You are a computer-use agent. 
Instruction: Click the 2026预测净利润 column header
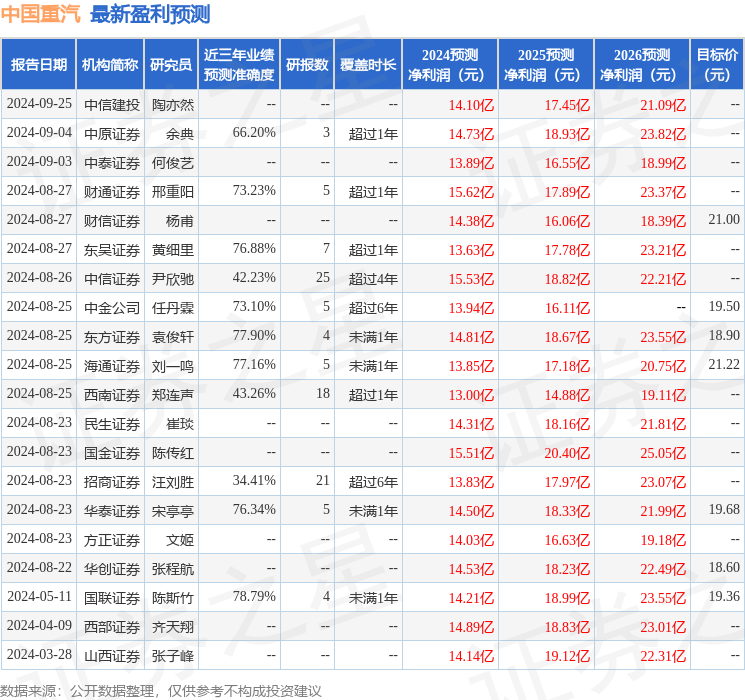[x=642, y=65]
